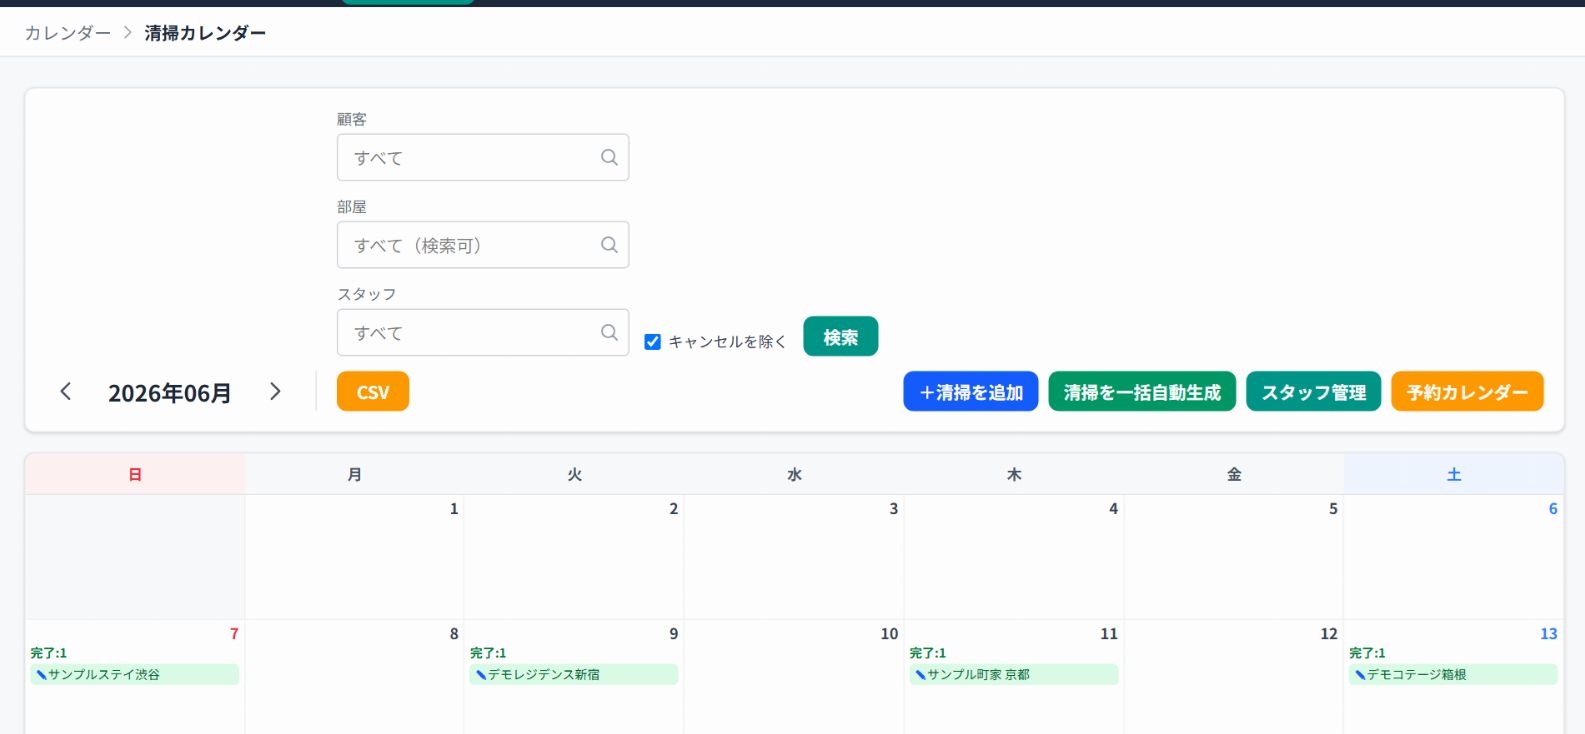The height and width of the screenshot is (734, 1585).
Task: Toggle キャンセルを除く checkbox
Action: coord(653,342)
